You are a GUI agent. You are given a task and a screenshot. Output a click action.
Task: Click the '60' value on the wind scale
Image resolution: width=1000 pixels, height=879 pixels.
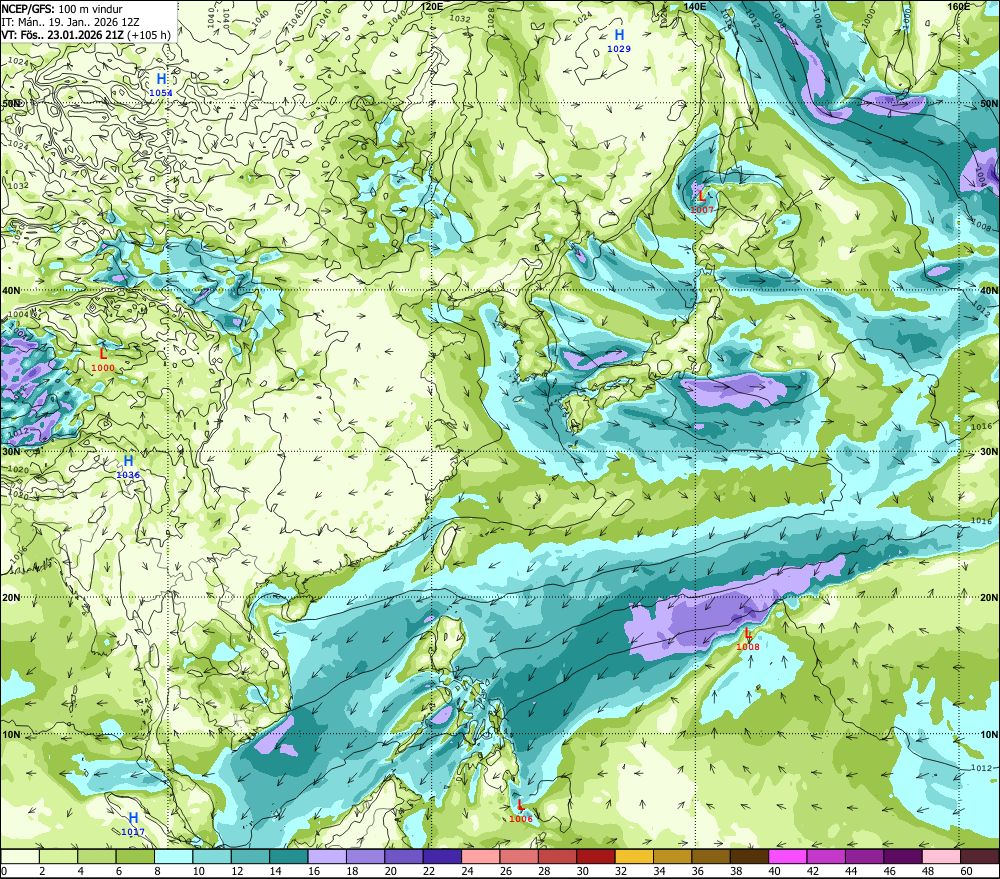[x=966, y=871]
